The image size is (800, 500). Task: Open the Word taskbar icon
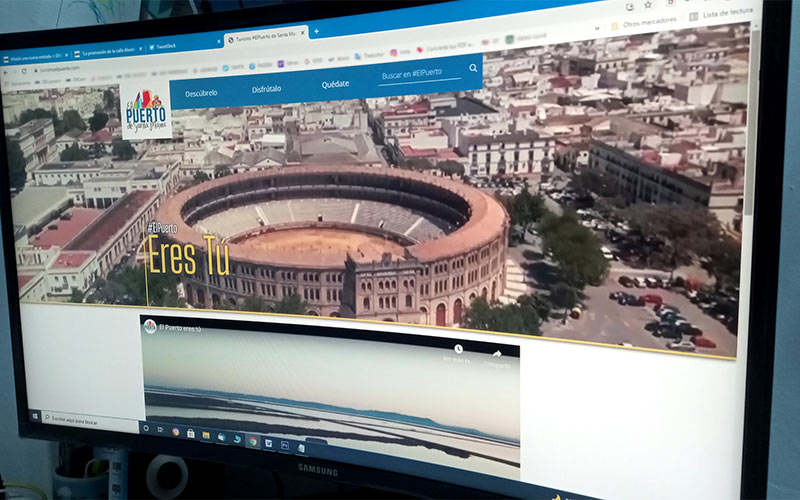268,443
